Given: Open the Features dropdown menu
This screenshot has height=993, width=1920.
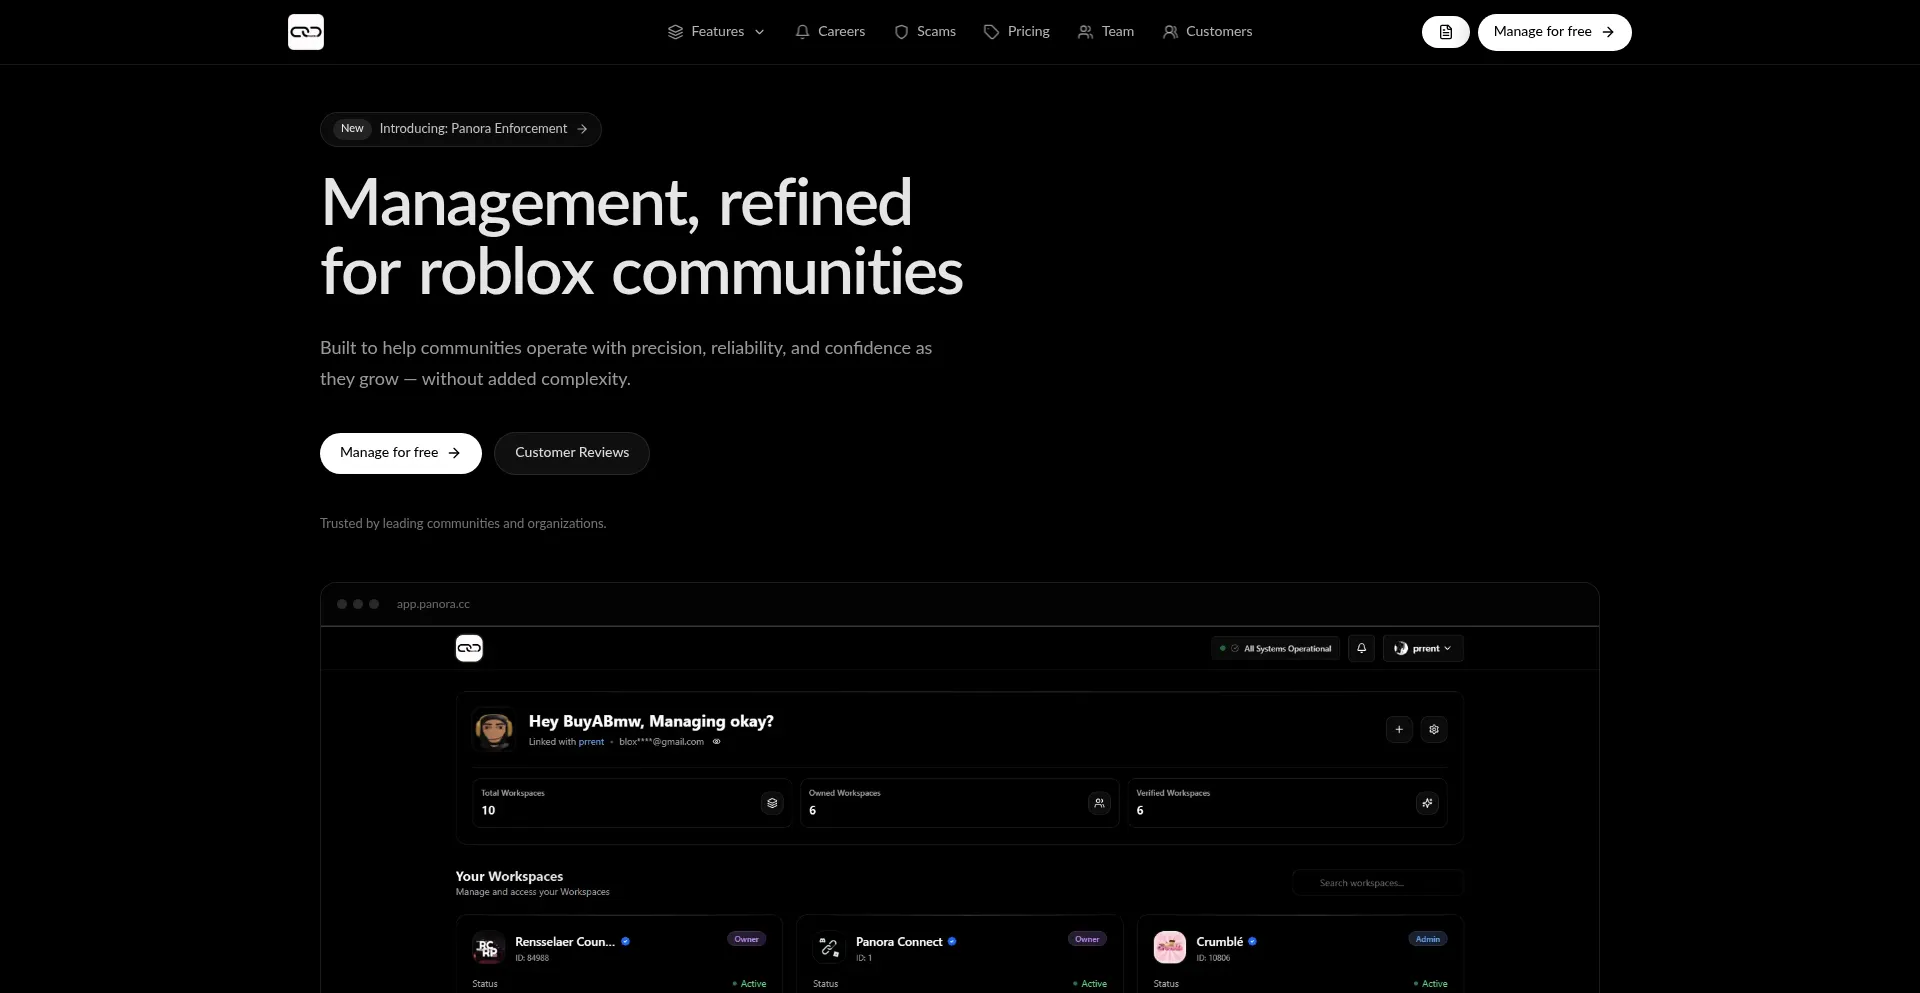Looking at the screenshot, I should coord(716,32).
